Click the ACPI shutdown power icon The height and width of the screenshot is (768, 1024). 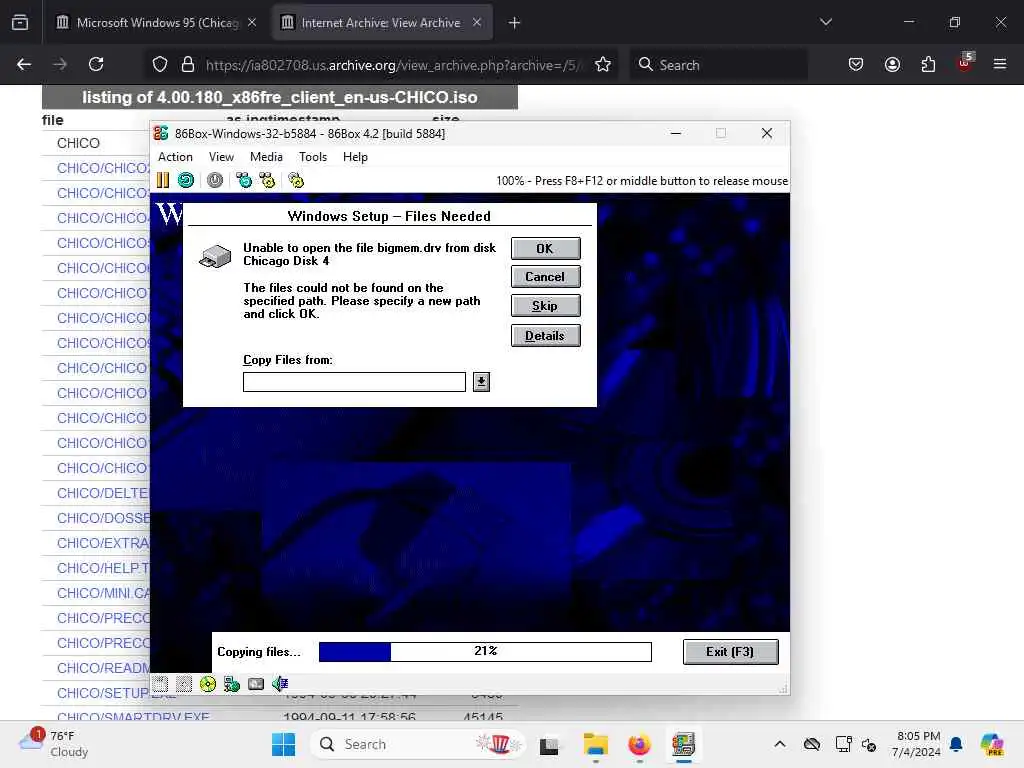[x=215, y=180]
